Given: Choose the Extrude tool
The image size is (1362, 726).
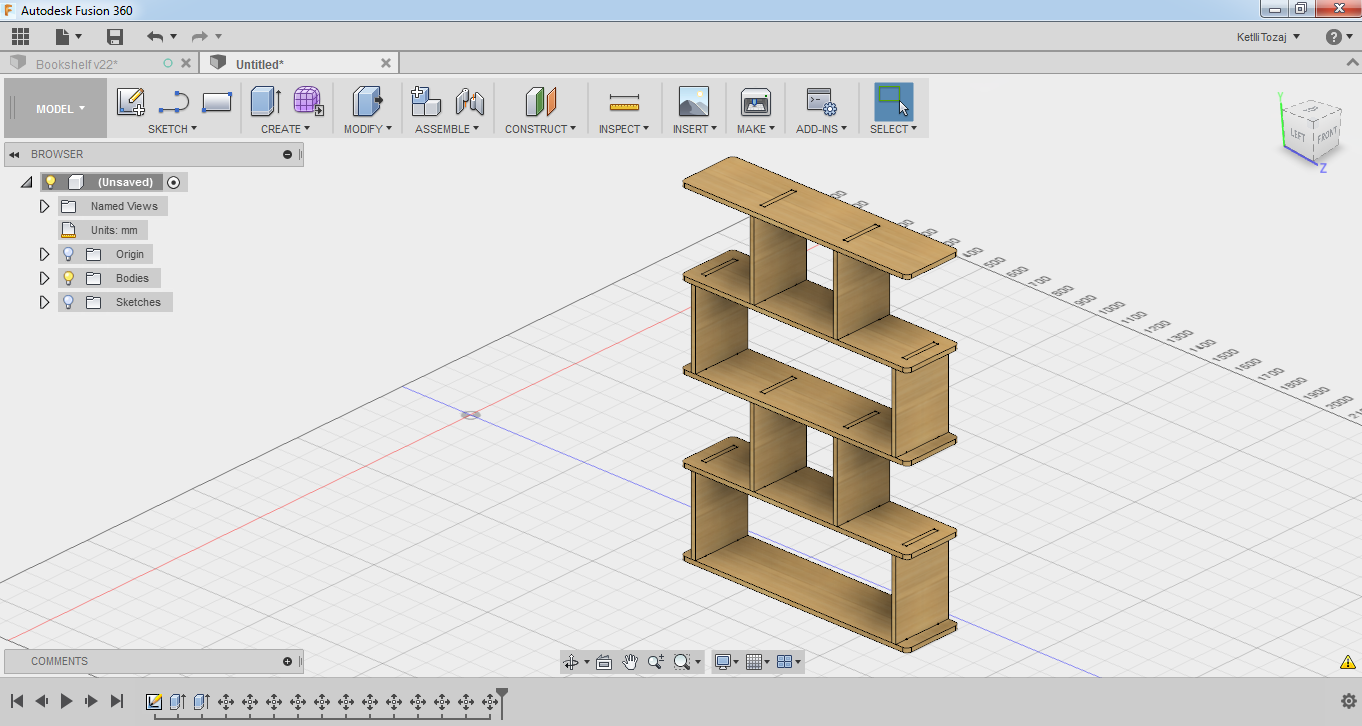Looking at the screenshot, I should [x=266, y=101].
